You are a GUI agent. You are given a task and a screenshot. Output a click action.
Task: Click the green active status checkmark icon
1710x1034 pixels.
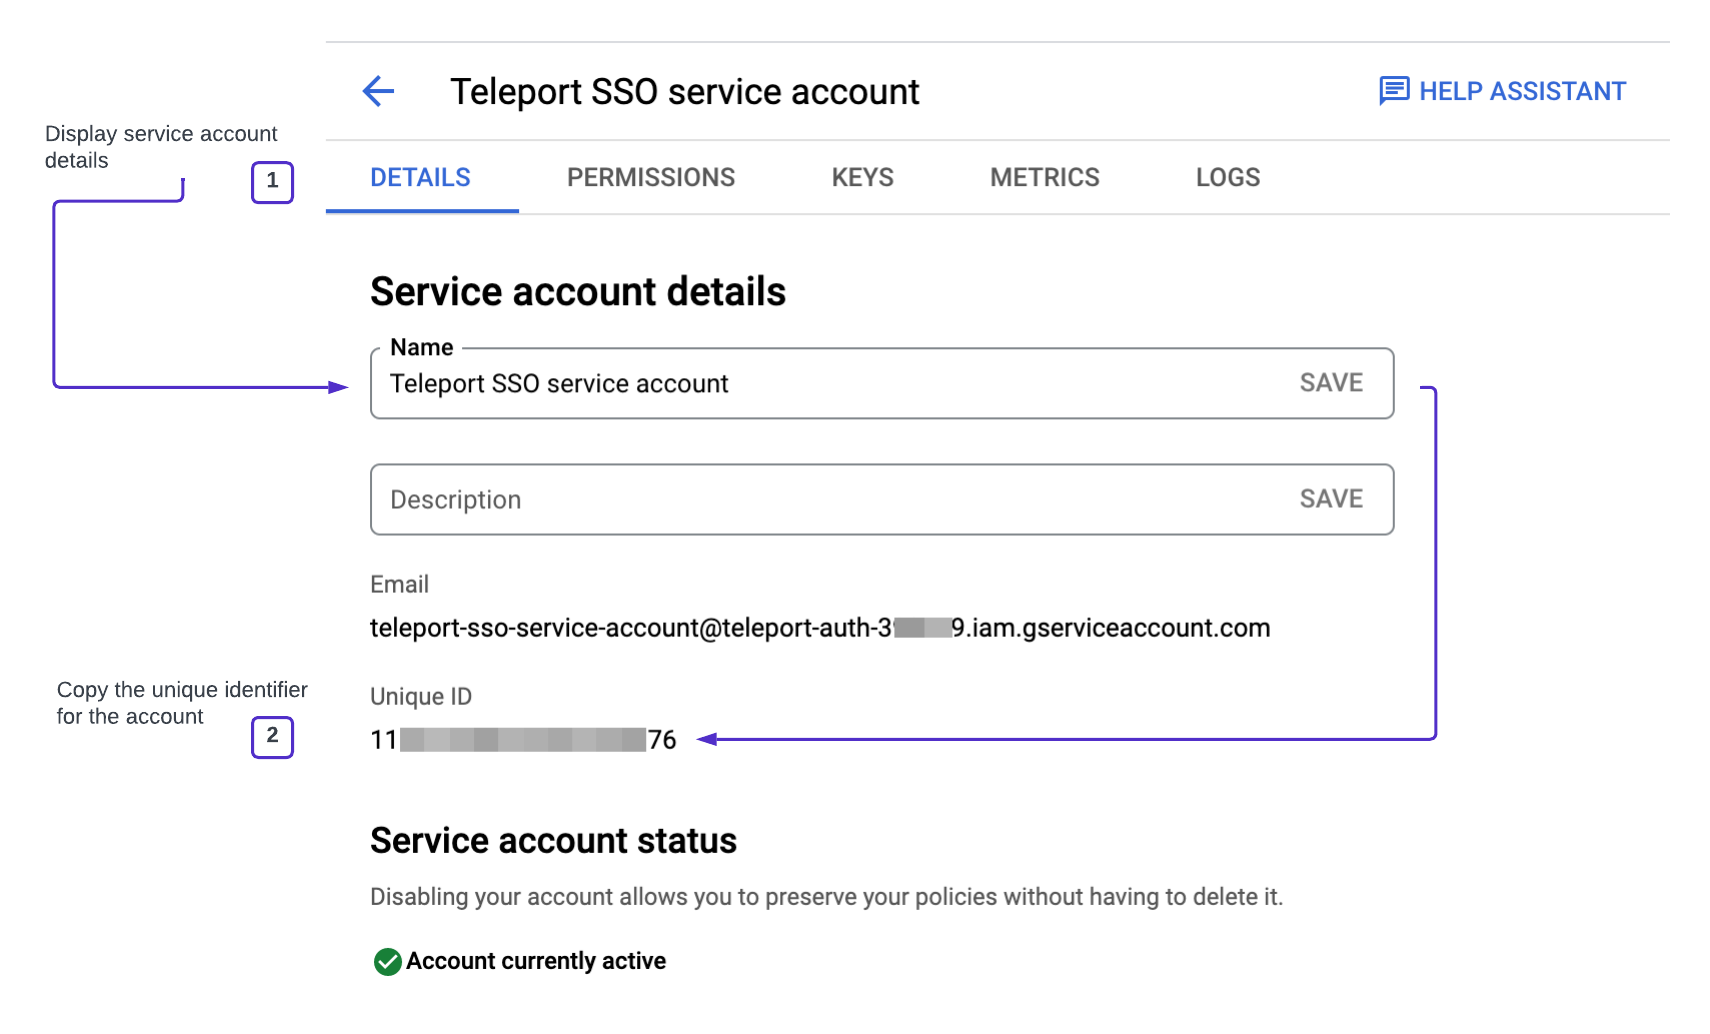pos(385,961)
